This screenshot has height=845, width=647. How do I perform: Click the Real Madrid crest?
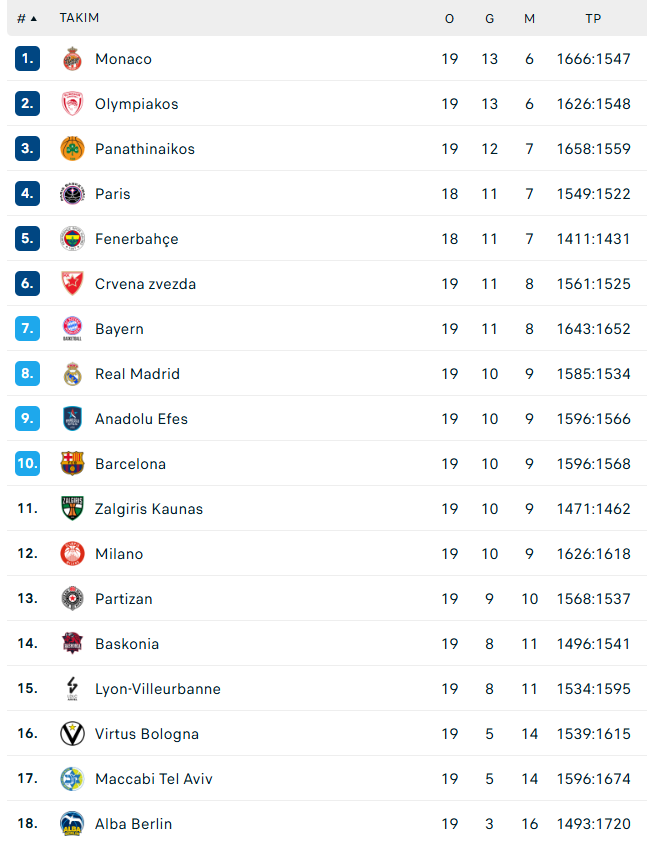coord(72,373)
